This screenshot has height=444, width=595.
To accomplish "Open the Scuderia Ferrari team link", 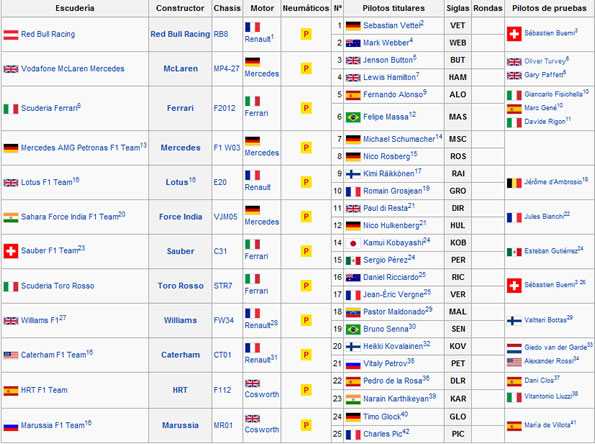I will tap(49, 108).
